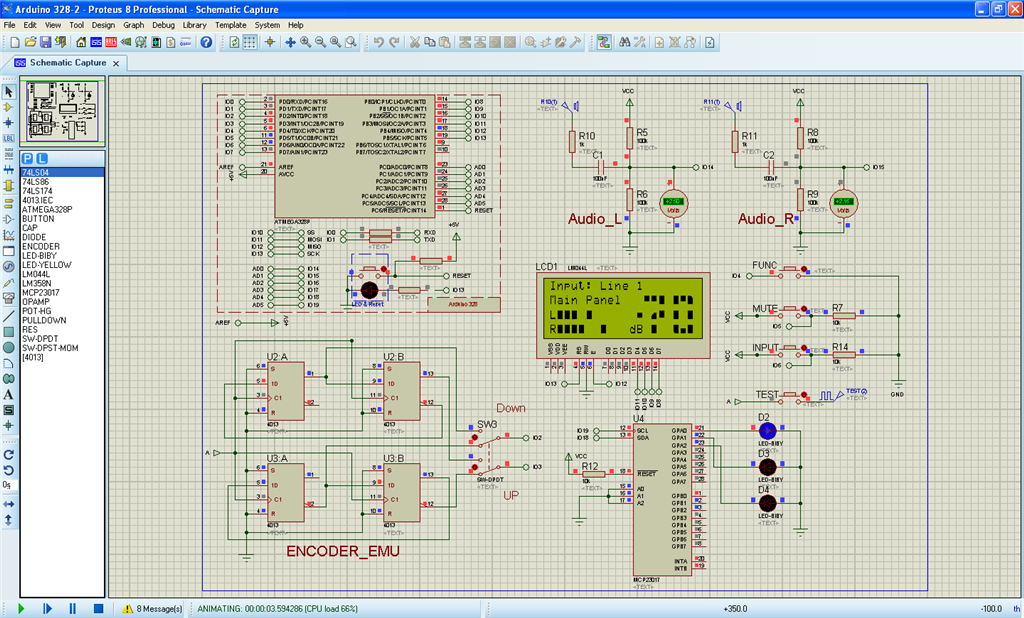Go to Home page icon in toolbar

pyautogui.click(x=81, y=42)
